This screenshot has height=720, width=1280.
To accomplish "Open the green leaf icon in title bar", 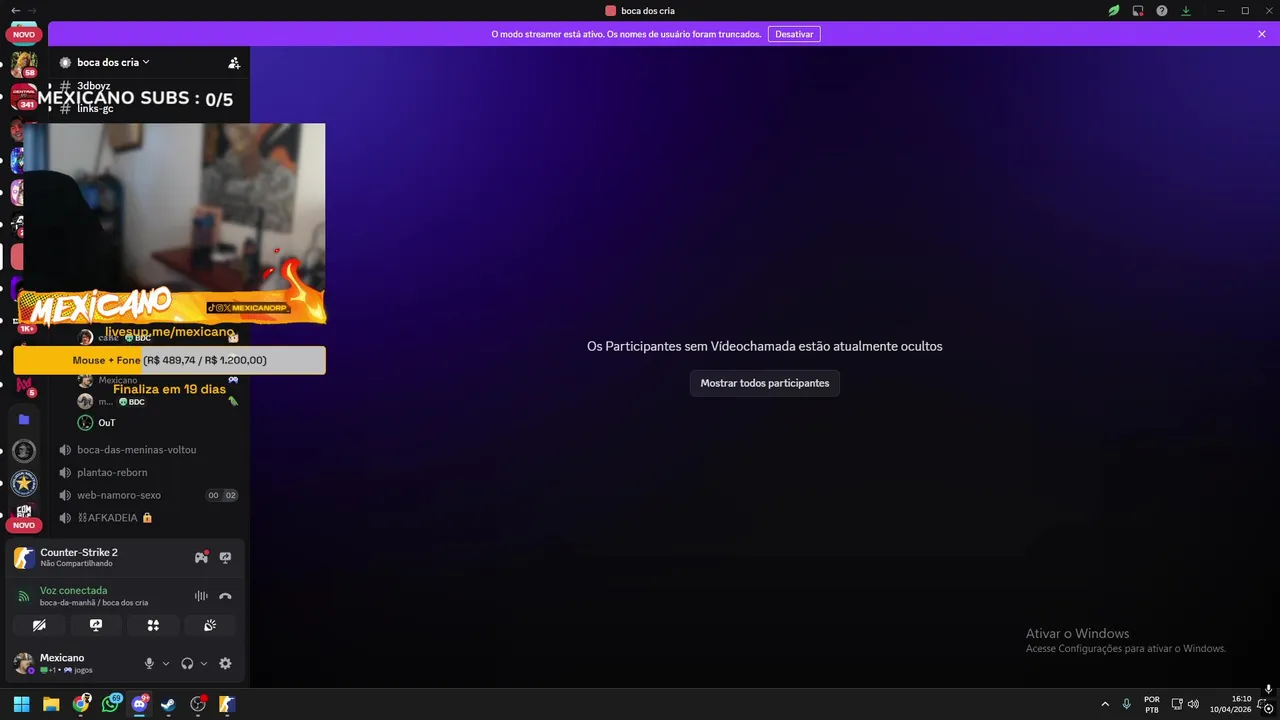I will point(1113,11).
